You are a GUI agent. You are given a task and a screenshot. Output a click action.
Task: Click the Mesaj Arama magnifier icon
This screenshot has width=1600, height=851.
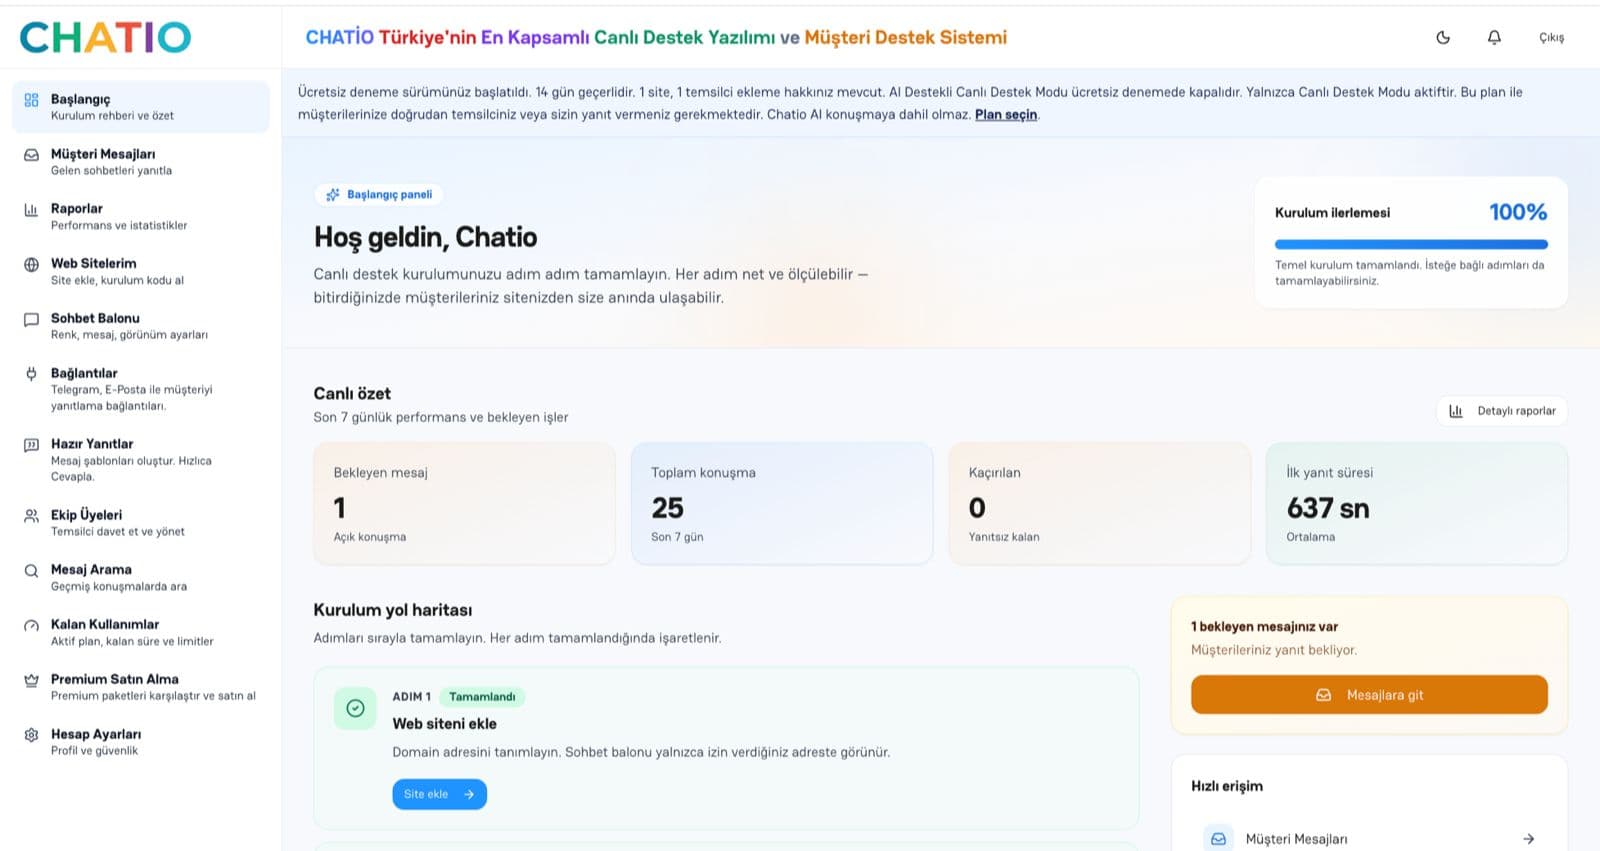coord(31,571)
